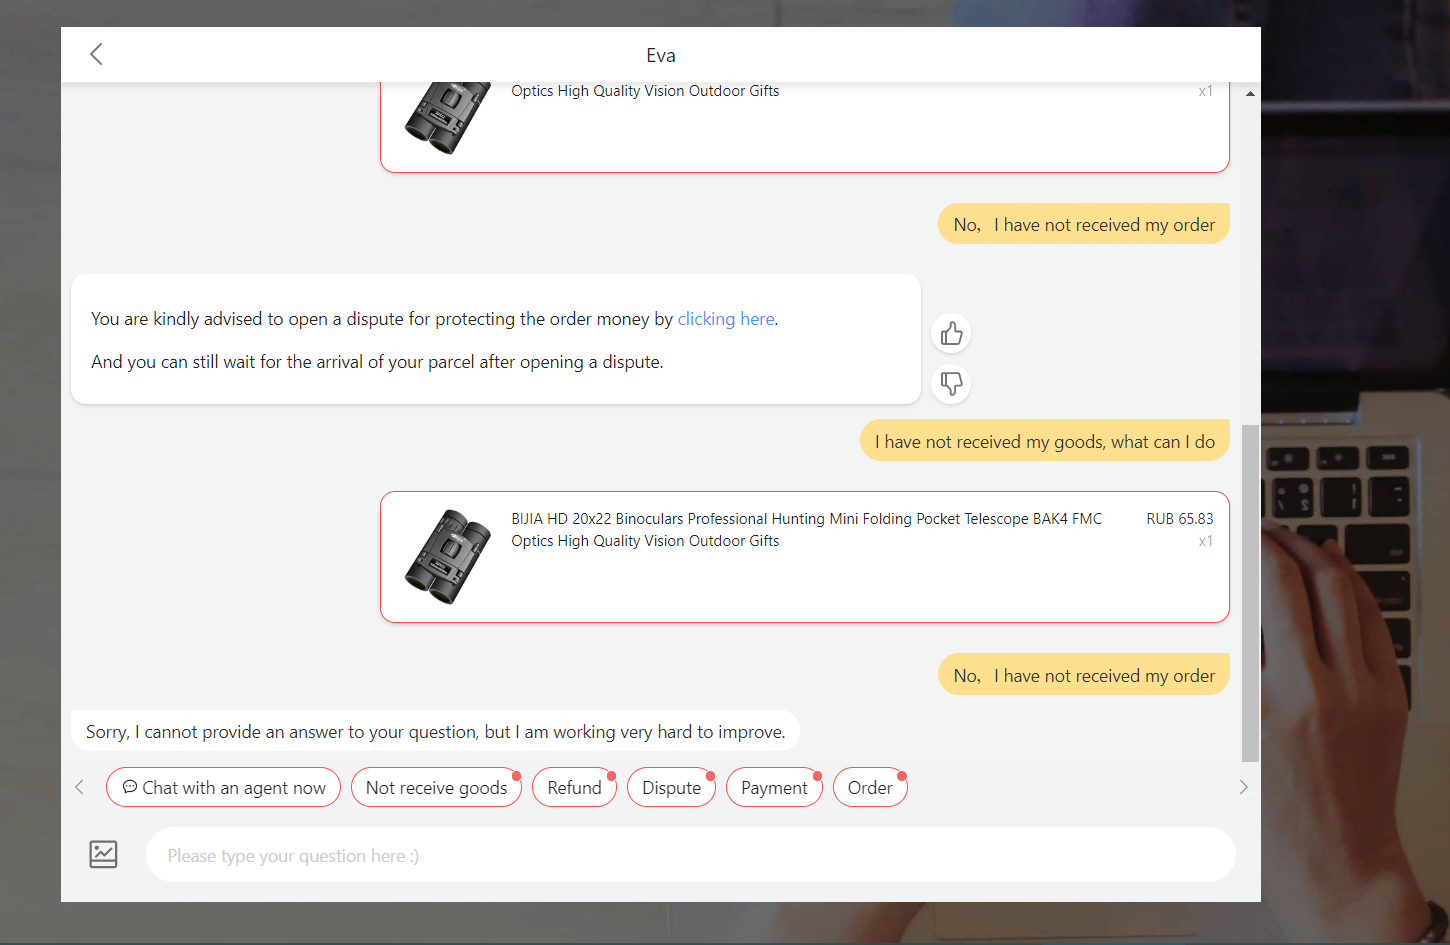This screenshot has height=945, width=1450.
Task: Show previous quick reply suggestions
Action: (80, 787)
